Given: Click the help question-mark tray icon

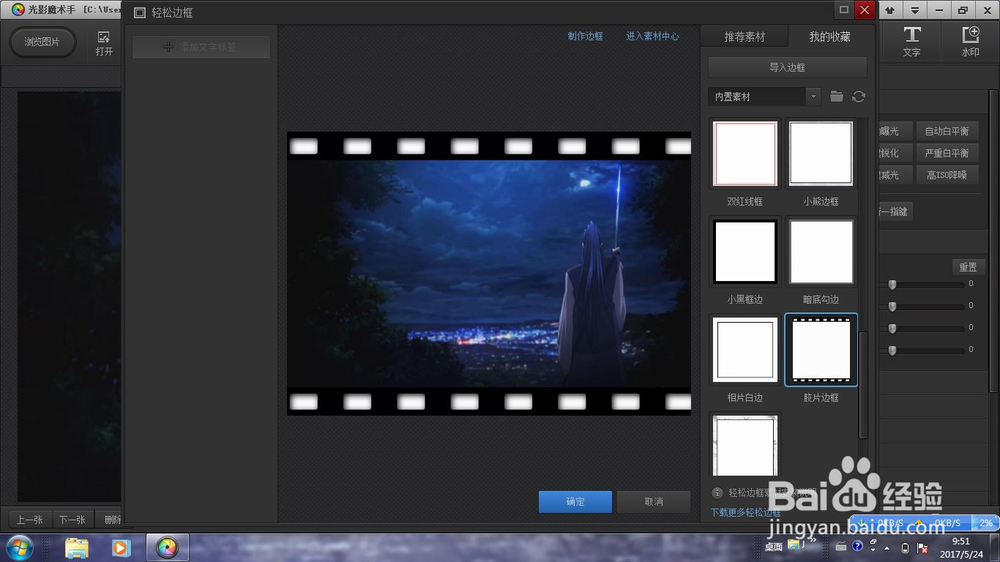Looking at the screenshot, I should point(857,546).
